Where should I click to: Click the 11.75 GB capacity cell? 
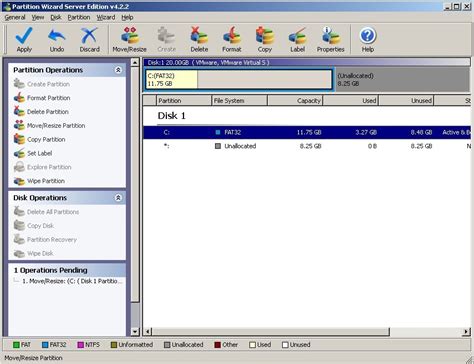pos(309,132)
